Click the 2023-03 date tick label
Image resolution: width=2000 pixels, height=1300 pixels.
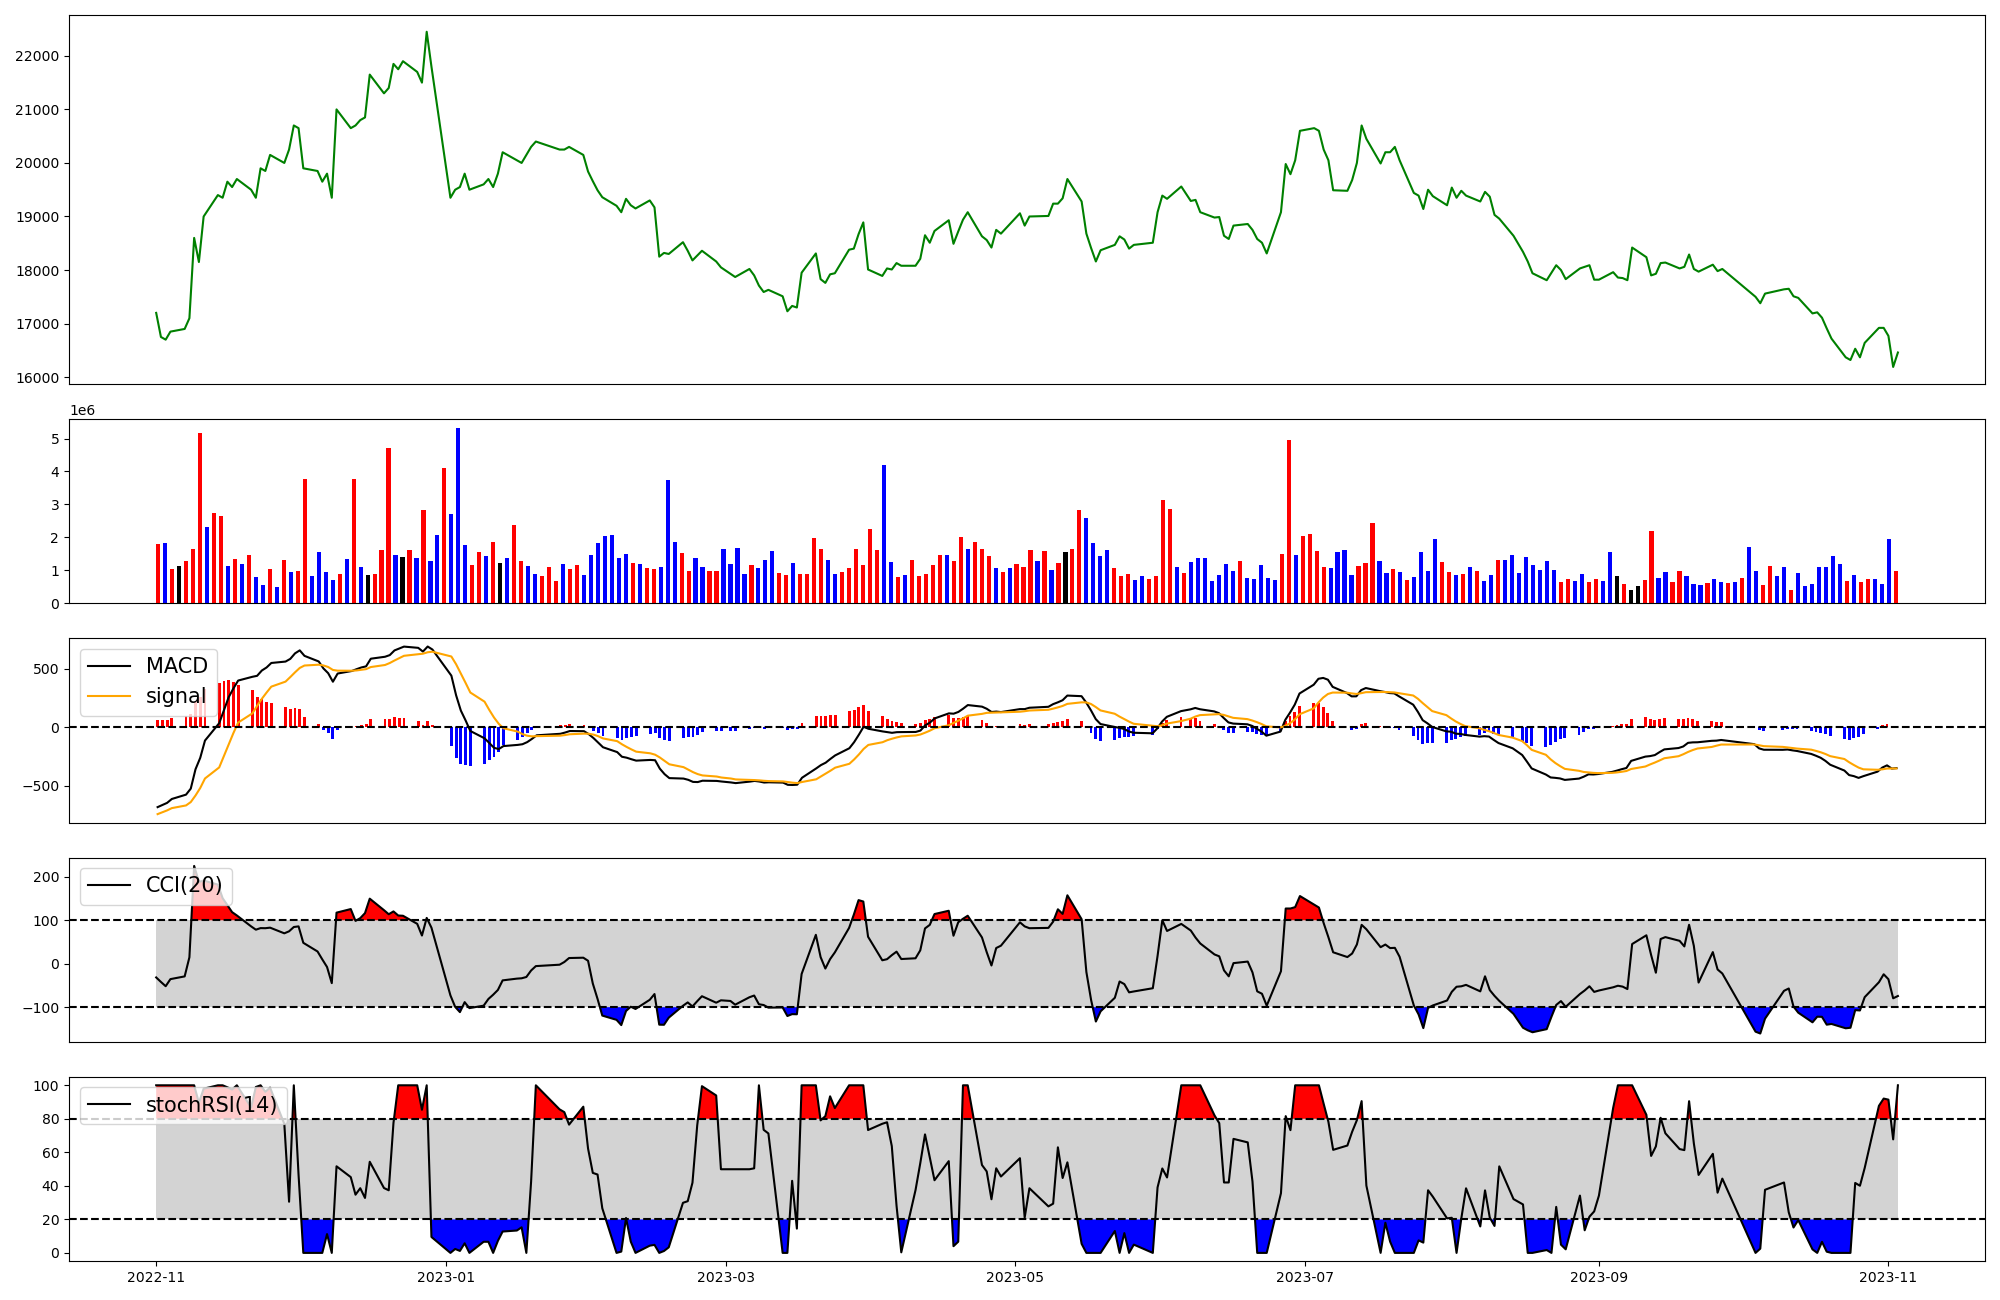point(726,1277)
